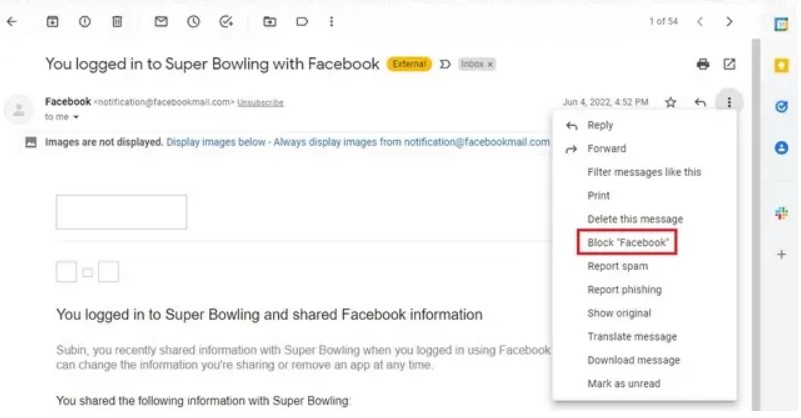Click the trash icon to delete conversation
Screen dimensions: 801x418
point(117,21)
